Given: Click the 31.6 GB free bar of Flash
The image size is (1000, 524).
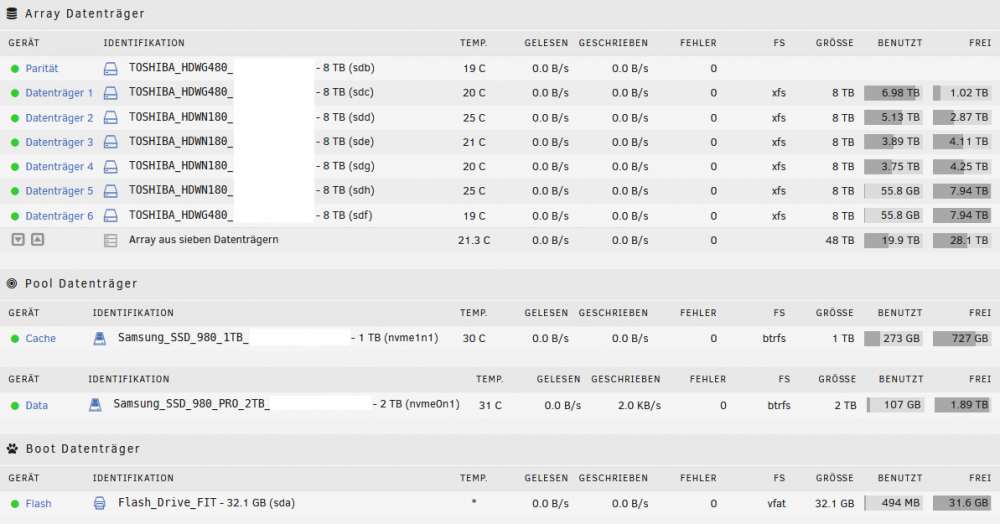Looking at the screenshot, I should point(961,503).
